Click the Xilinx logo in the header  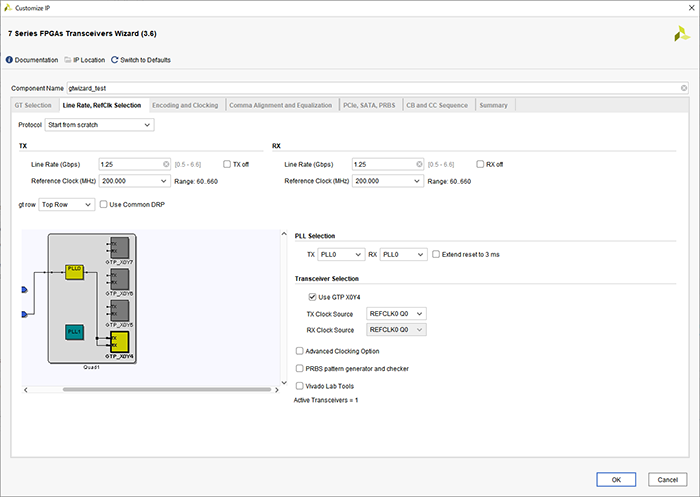[x=682, y=34]
